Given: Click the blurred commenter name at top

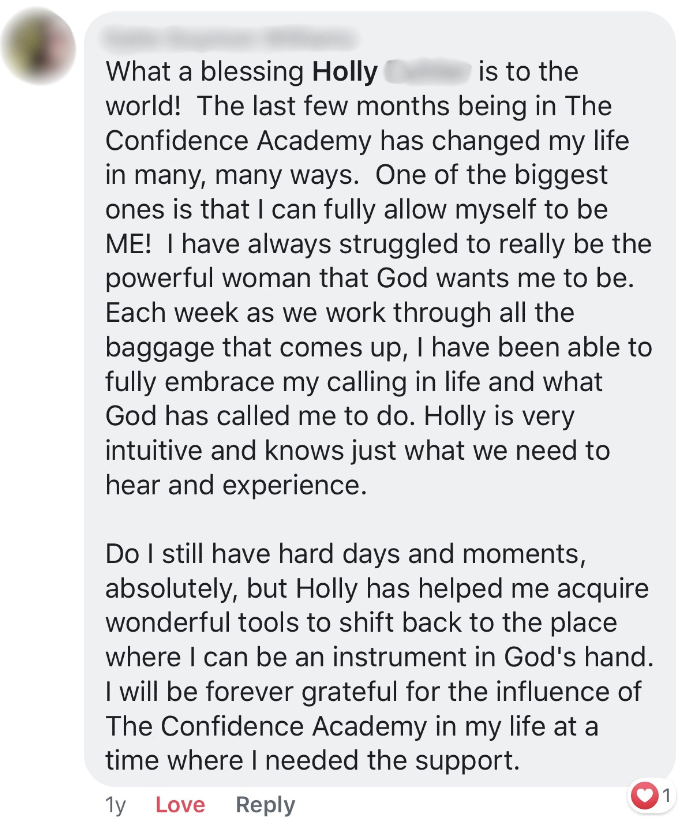Looking at the screenshot, I should tap(230, 38).
